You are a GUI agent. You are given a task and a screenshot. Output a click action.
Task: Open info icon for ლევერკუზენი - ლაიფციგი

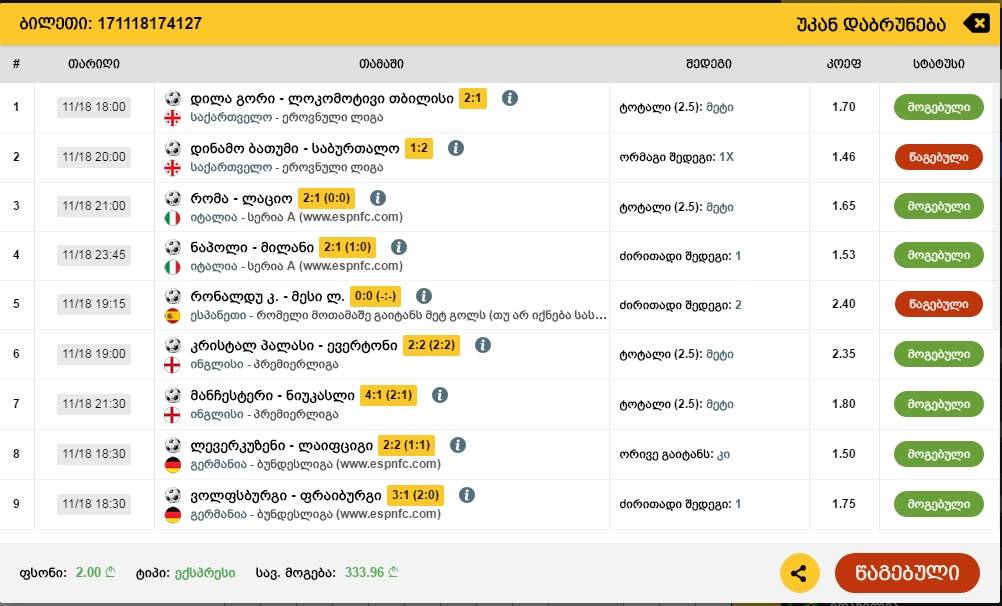458,445
